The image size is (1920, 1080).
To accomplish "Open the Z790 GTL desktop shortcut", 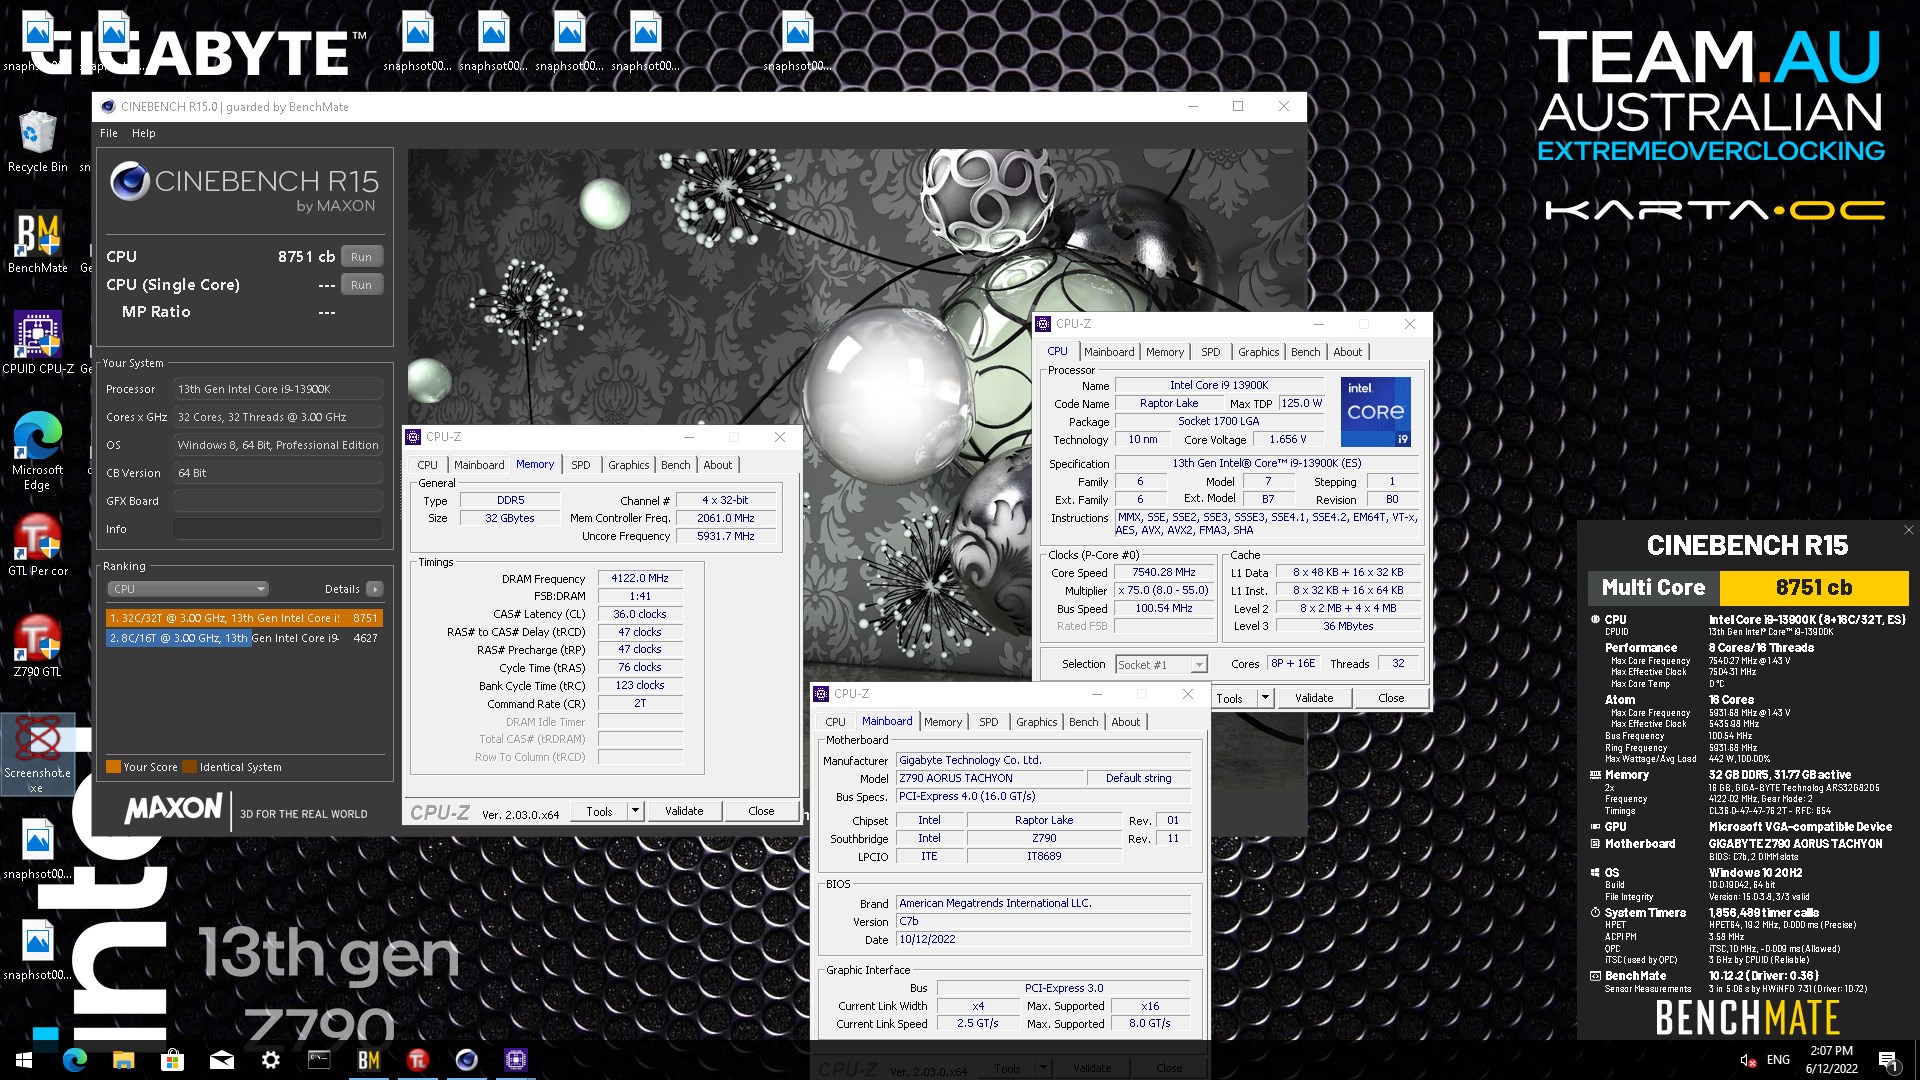I will tap(37, 645).
